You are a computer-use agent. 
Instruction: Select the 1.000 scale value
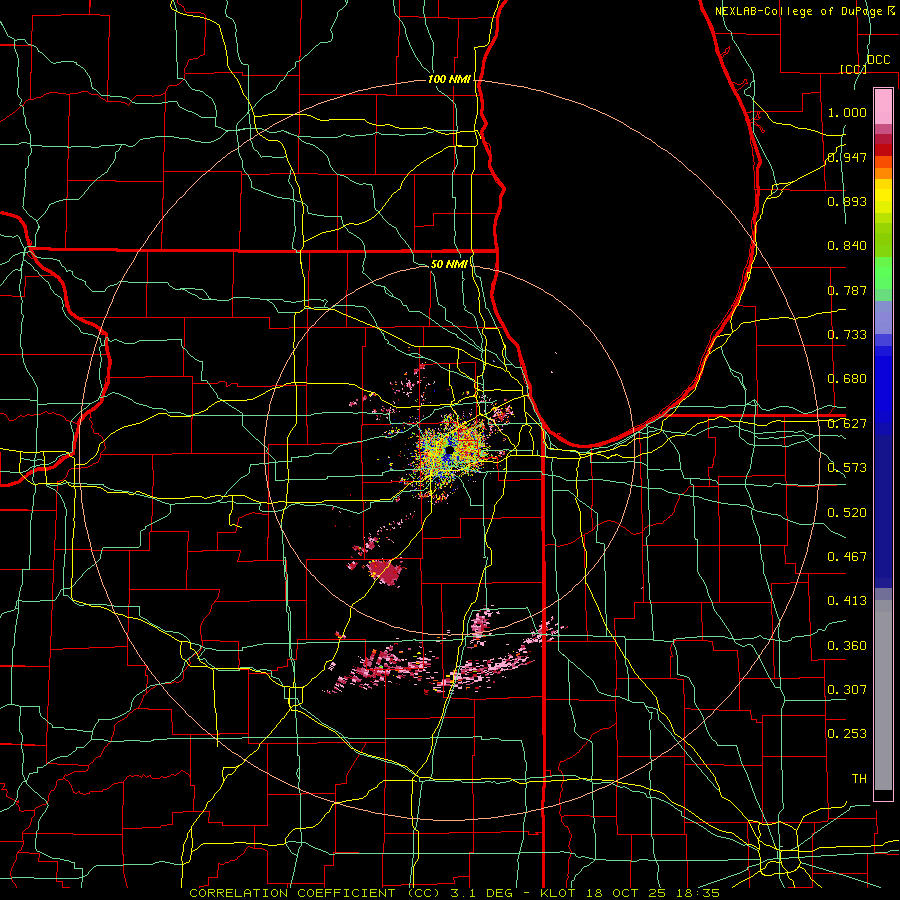pos(847,112)
